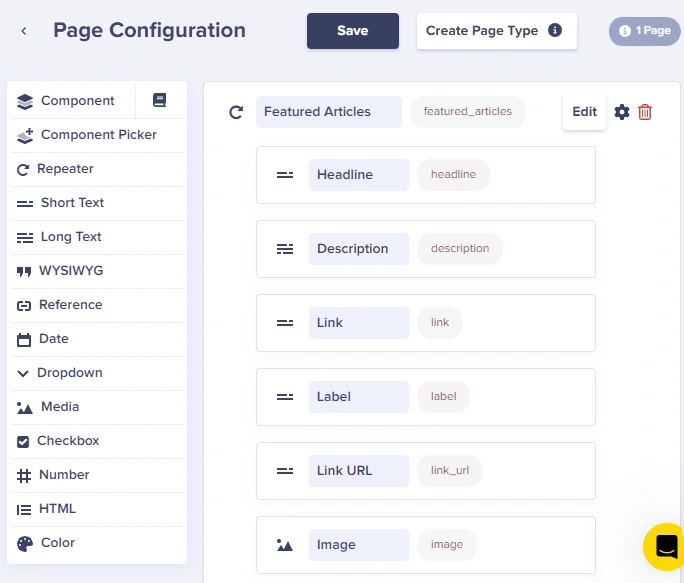
Task: Open the component library book icon
Action: click(x=159, y=100)
